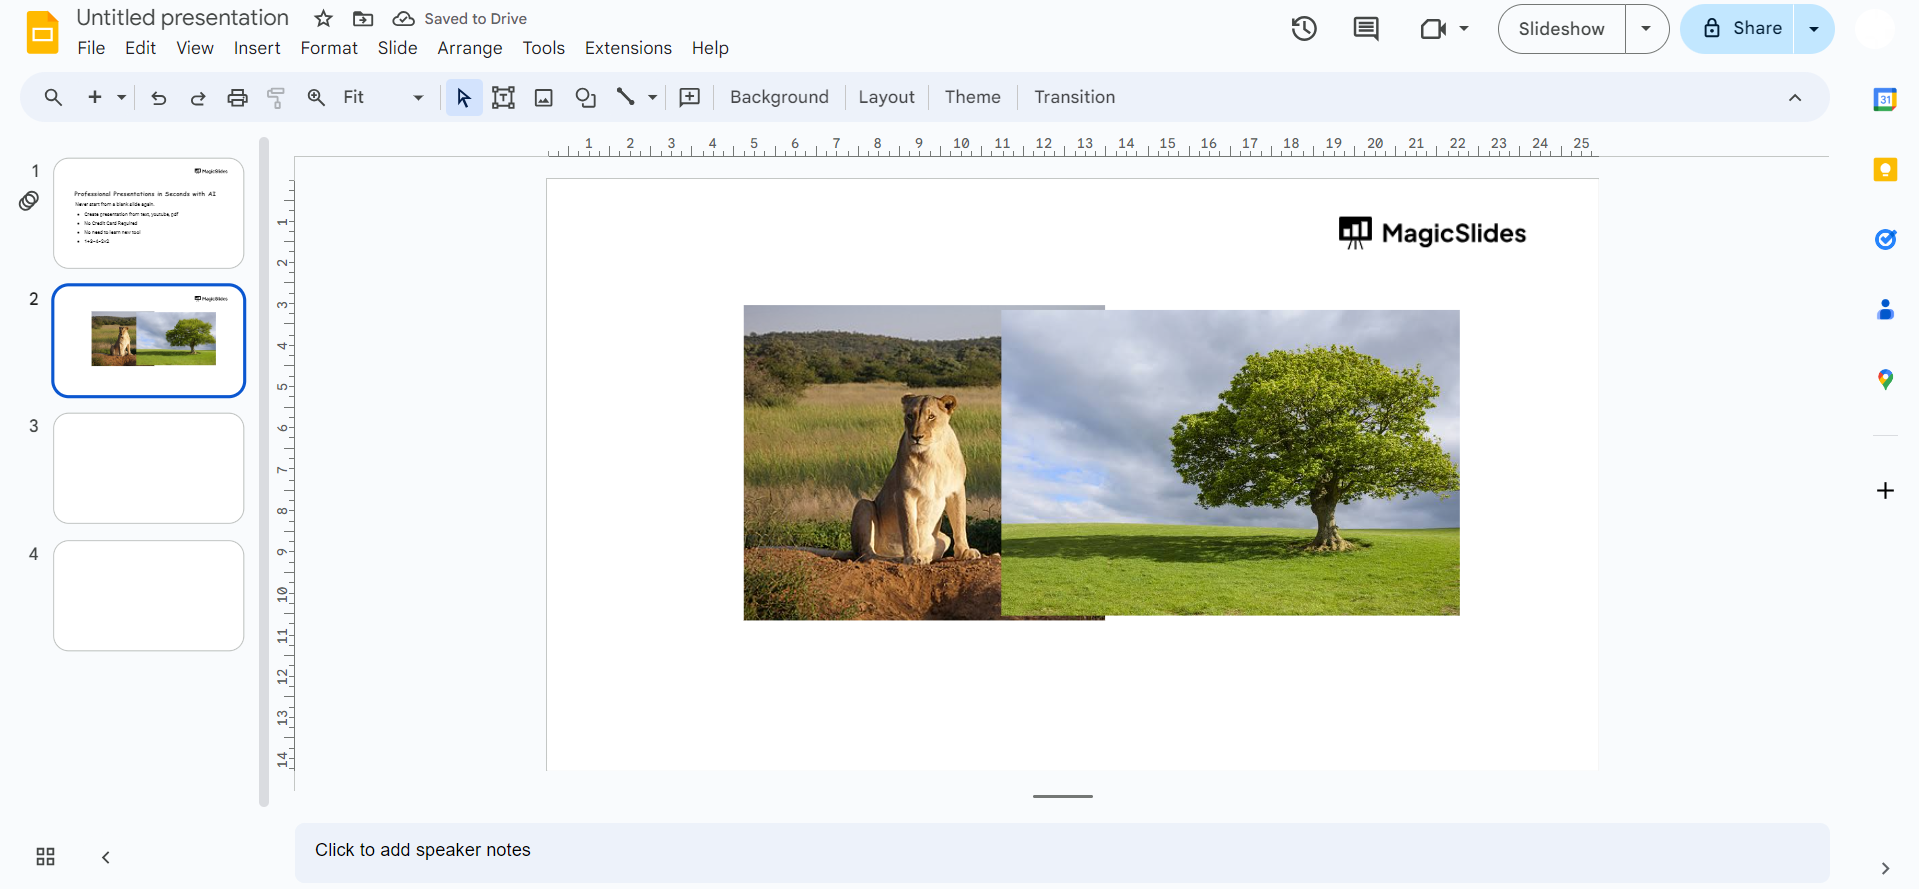The width and height of the screenshot is (1919, 889).
Task: Click the Theme button
Action: point(972,97)
